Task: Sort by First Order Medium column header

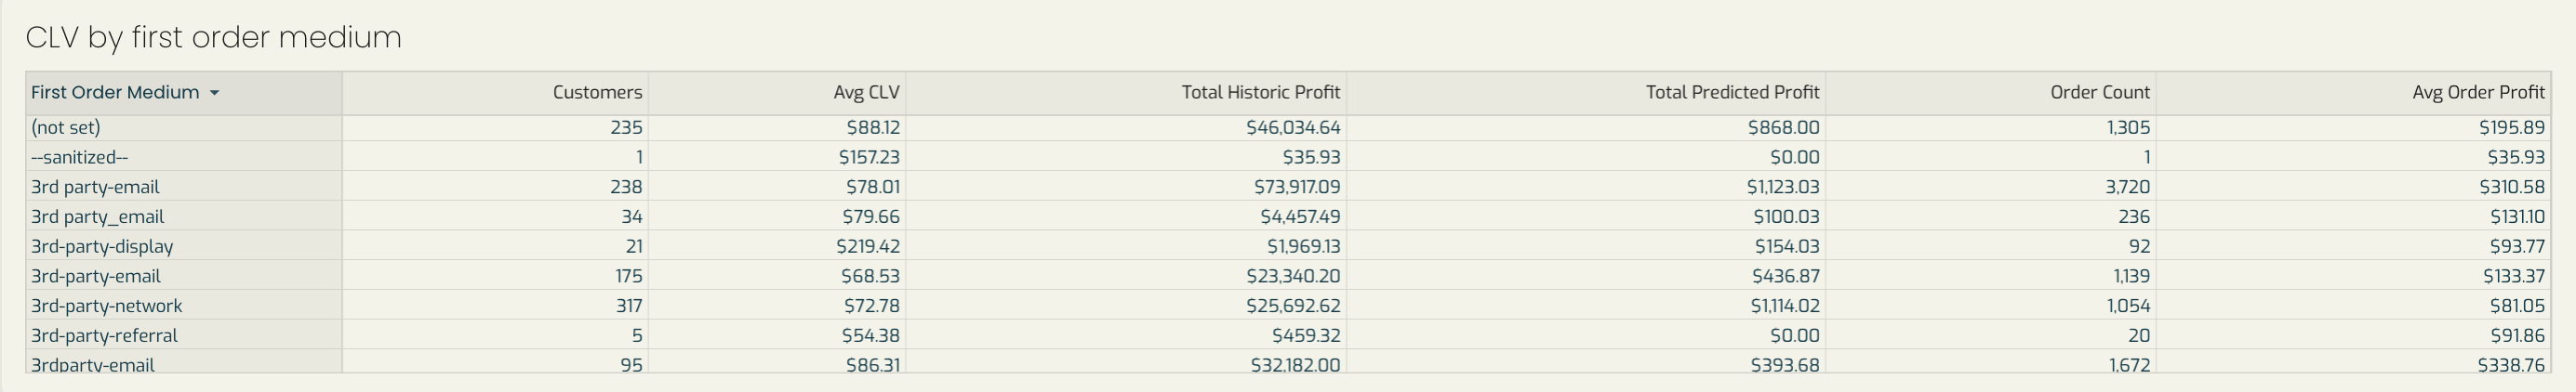Action: click(x=115, y=93)
